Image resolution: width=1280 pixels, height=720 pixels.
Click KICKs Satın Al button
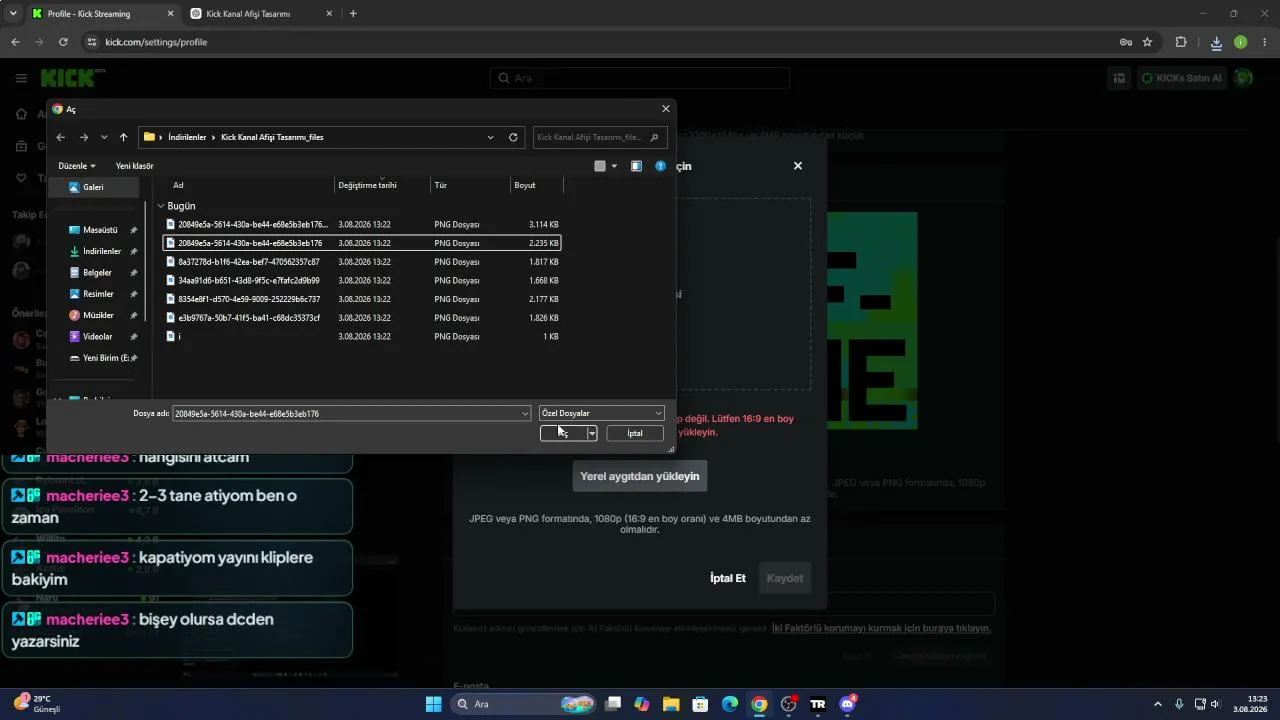click(1181, 78)
